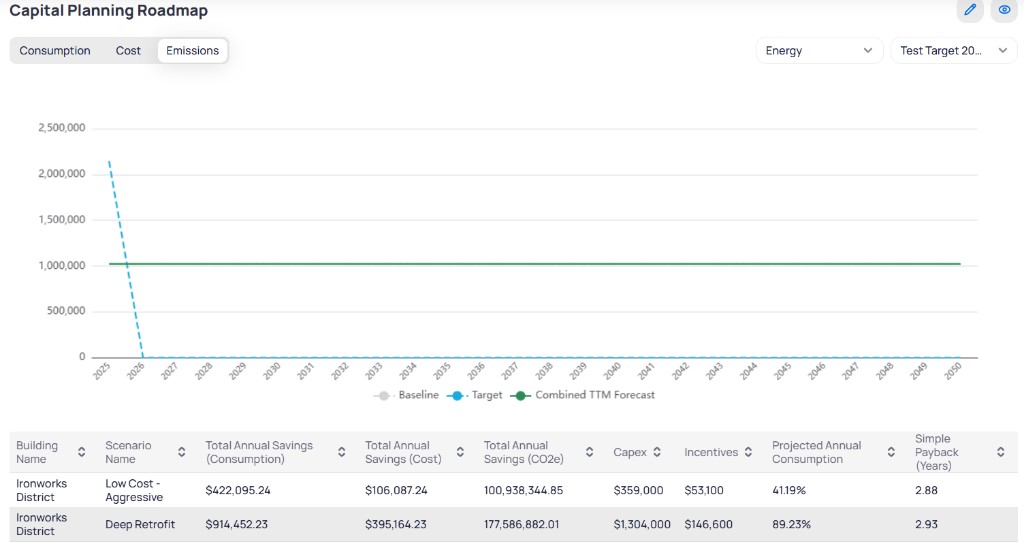Sort by Total Annual Savings (Cost) arrows

click(460, 452)
